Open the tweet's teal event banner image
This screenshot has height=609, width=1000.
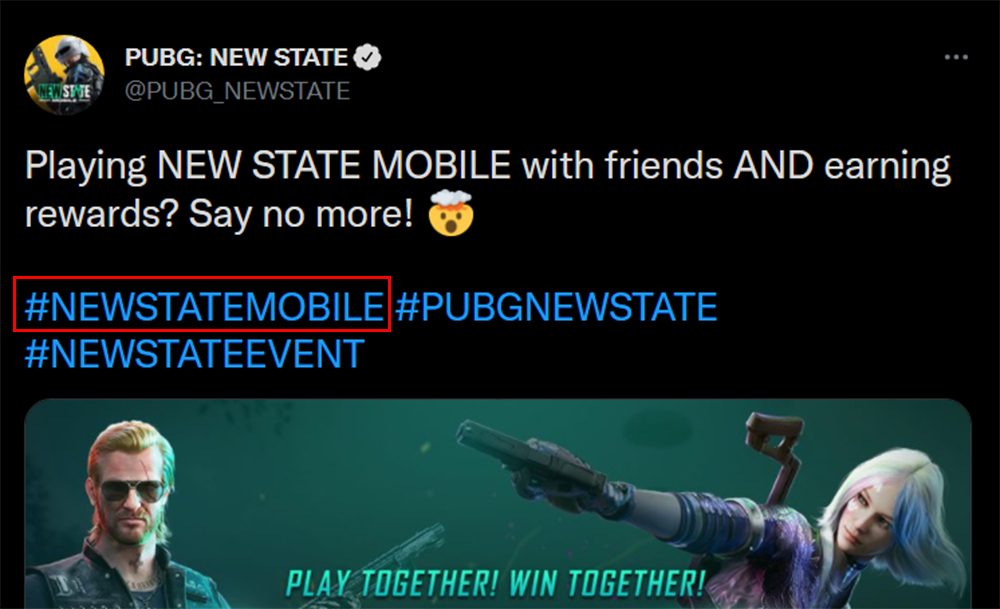(x=498, y=504)
